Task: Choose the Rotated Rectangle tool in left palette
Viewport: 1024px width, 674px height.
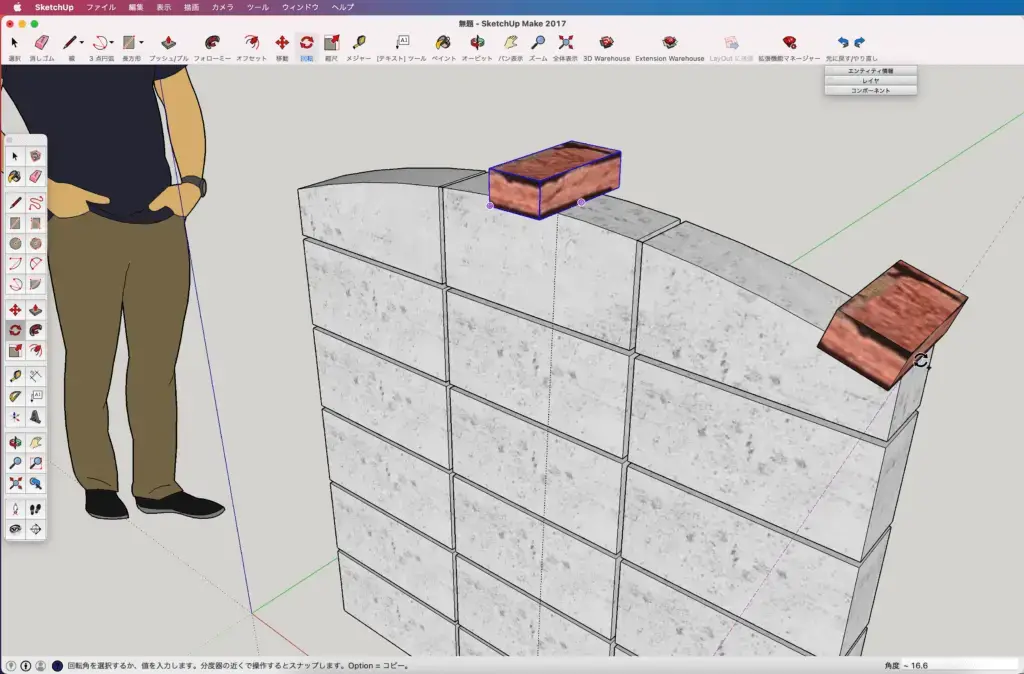Action: [x=36, y=223]
